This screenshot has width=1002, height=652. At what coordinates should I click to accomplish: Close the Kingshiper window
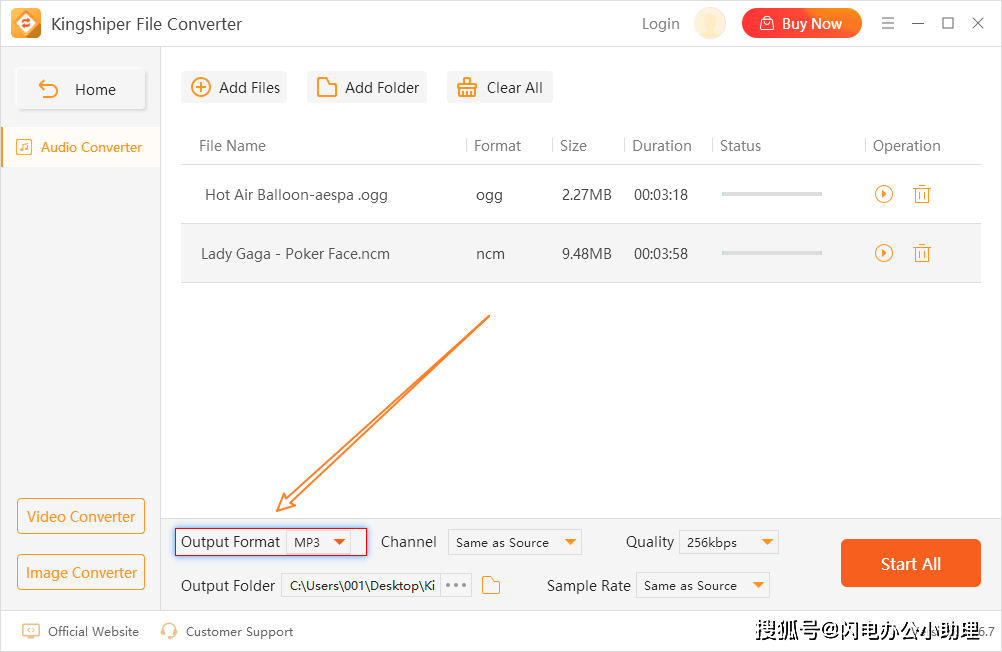tap(978, 23)
